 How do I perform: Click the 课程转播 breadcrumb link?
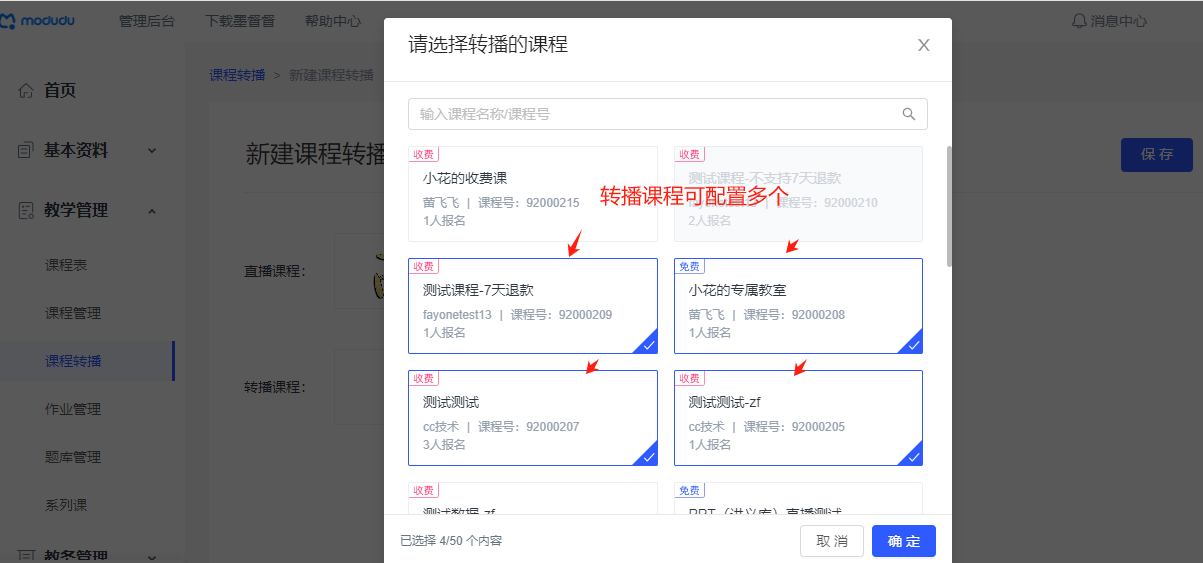[237, 75]
